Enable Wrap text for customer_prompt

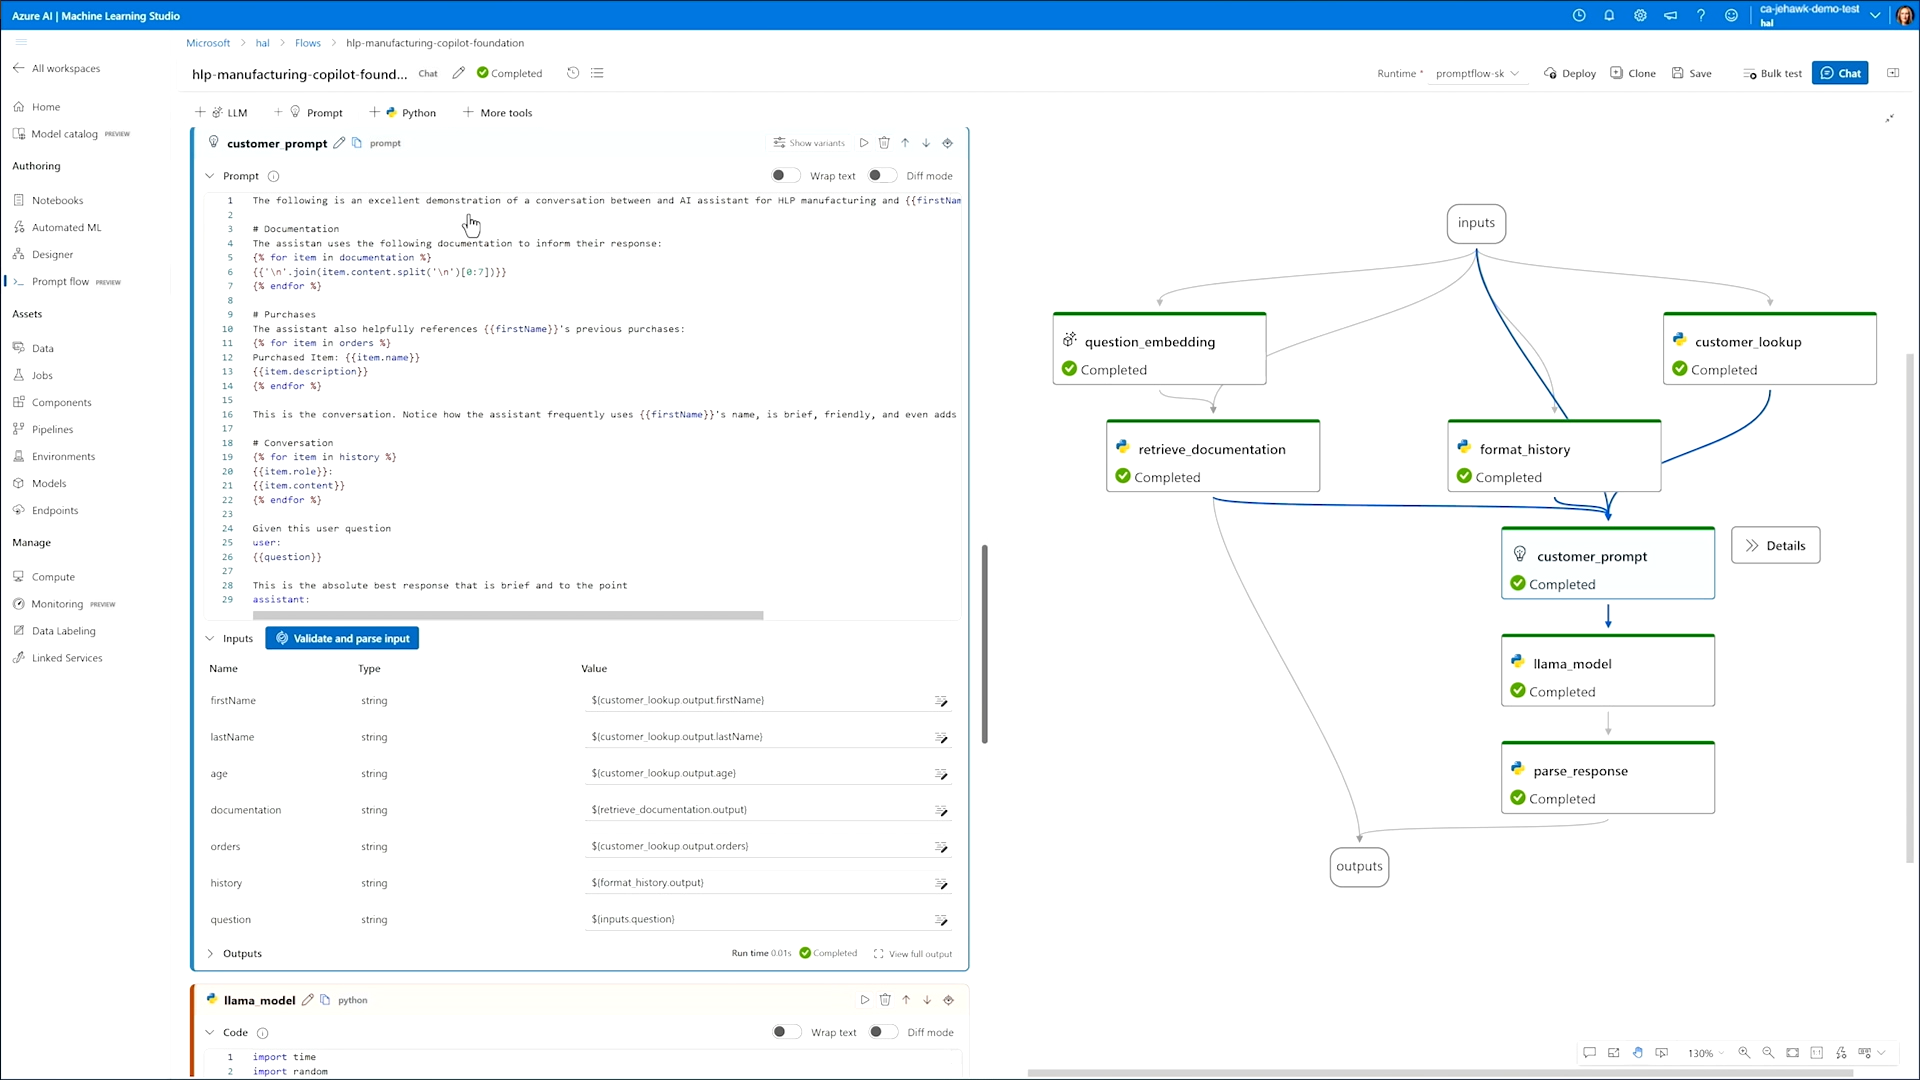coord(785,176)
